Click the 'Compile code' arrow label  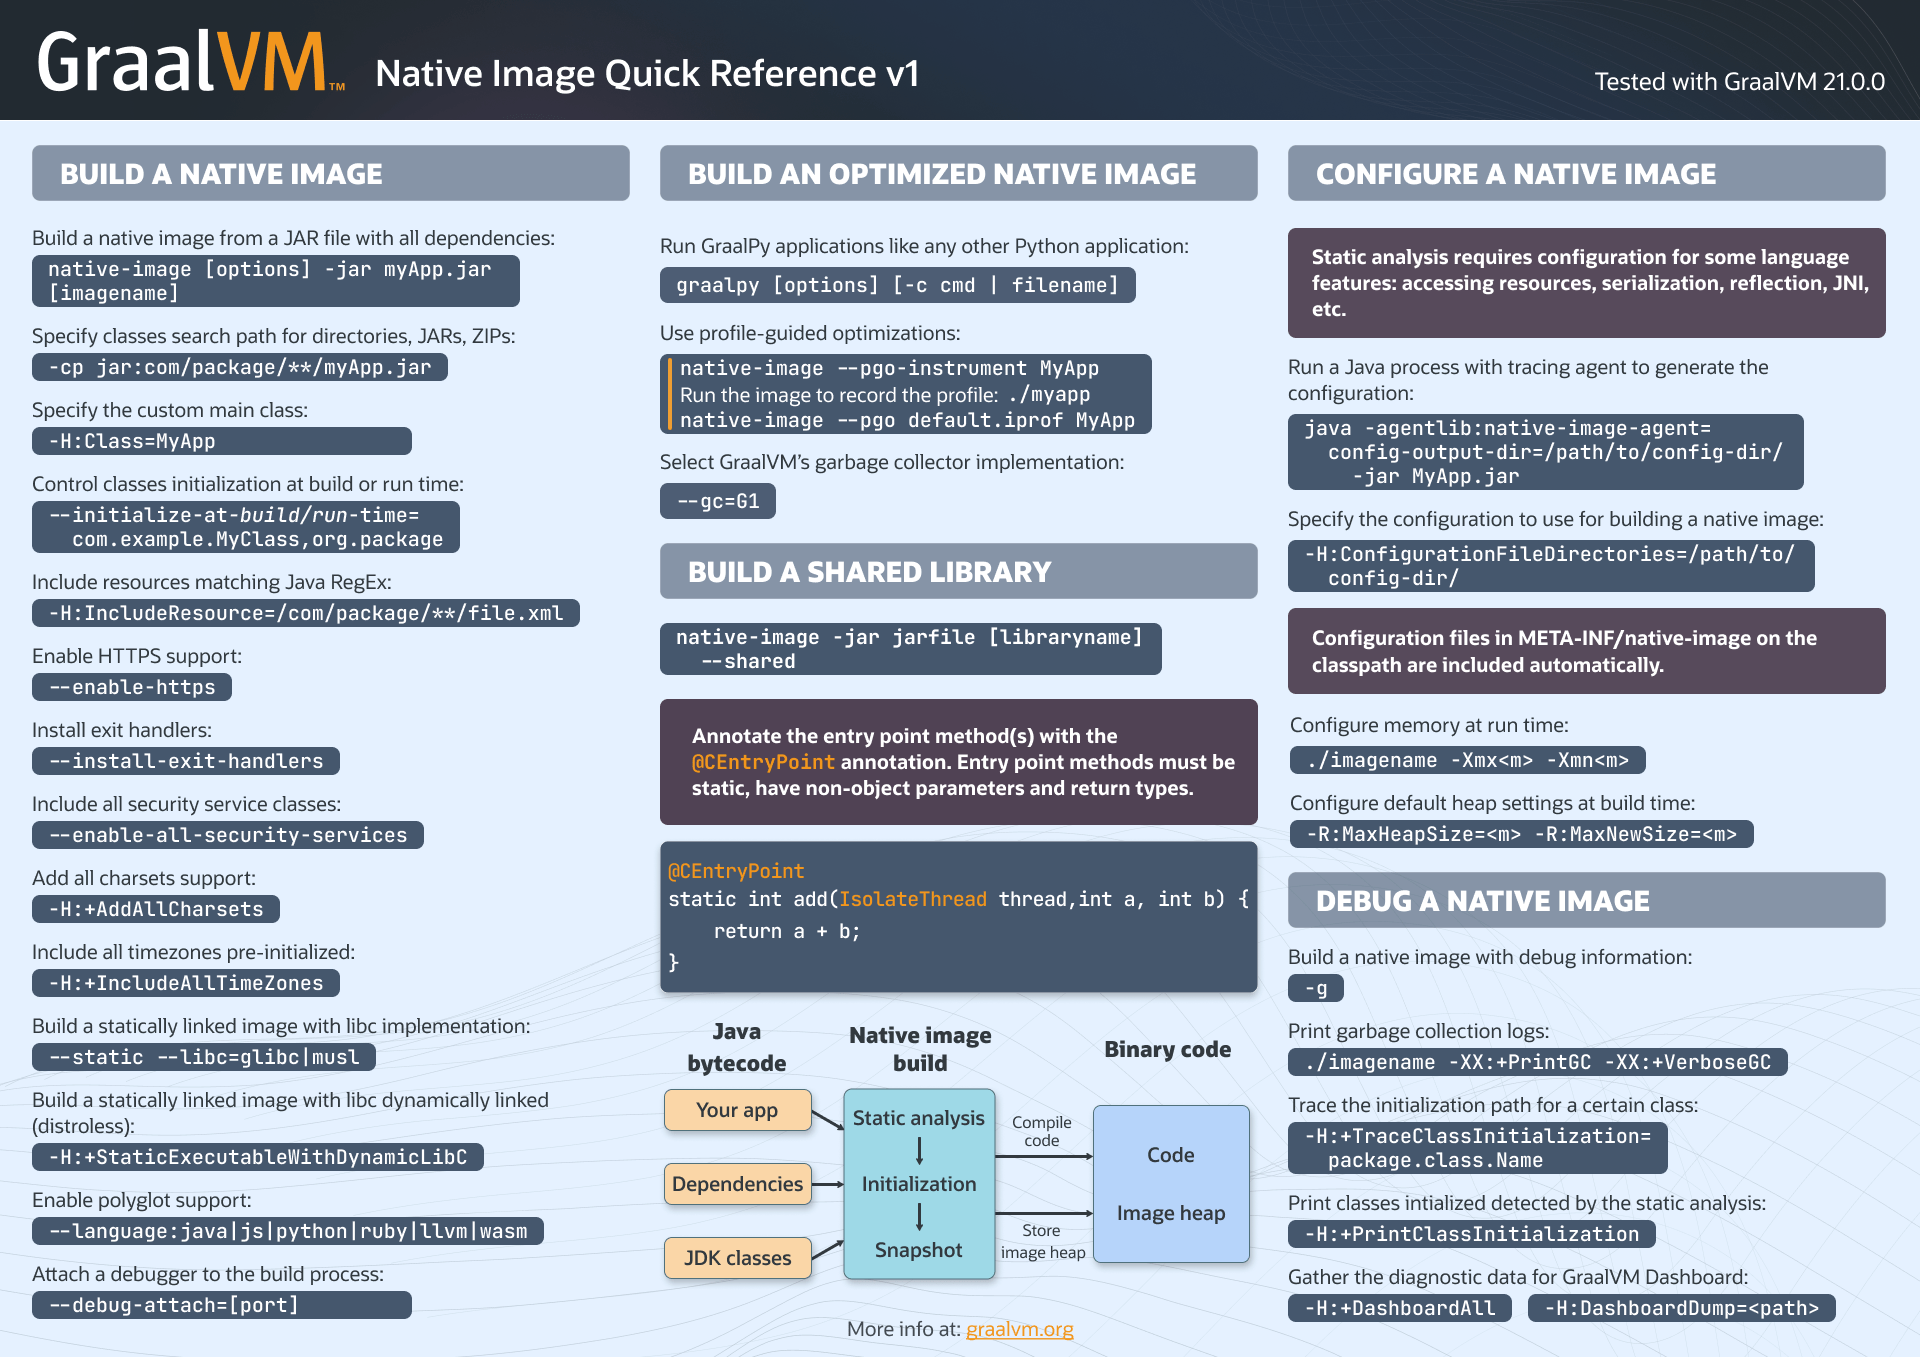[x=1041, y=1131]
